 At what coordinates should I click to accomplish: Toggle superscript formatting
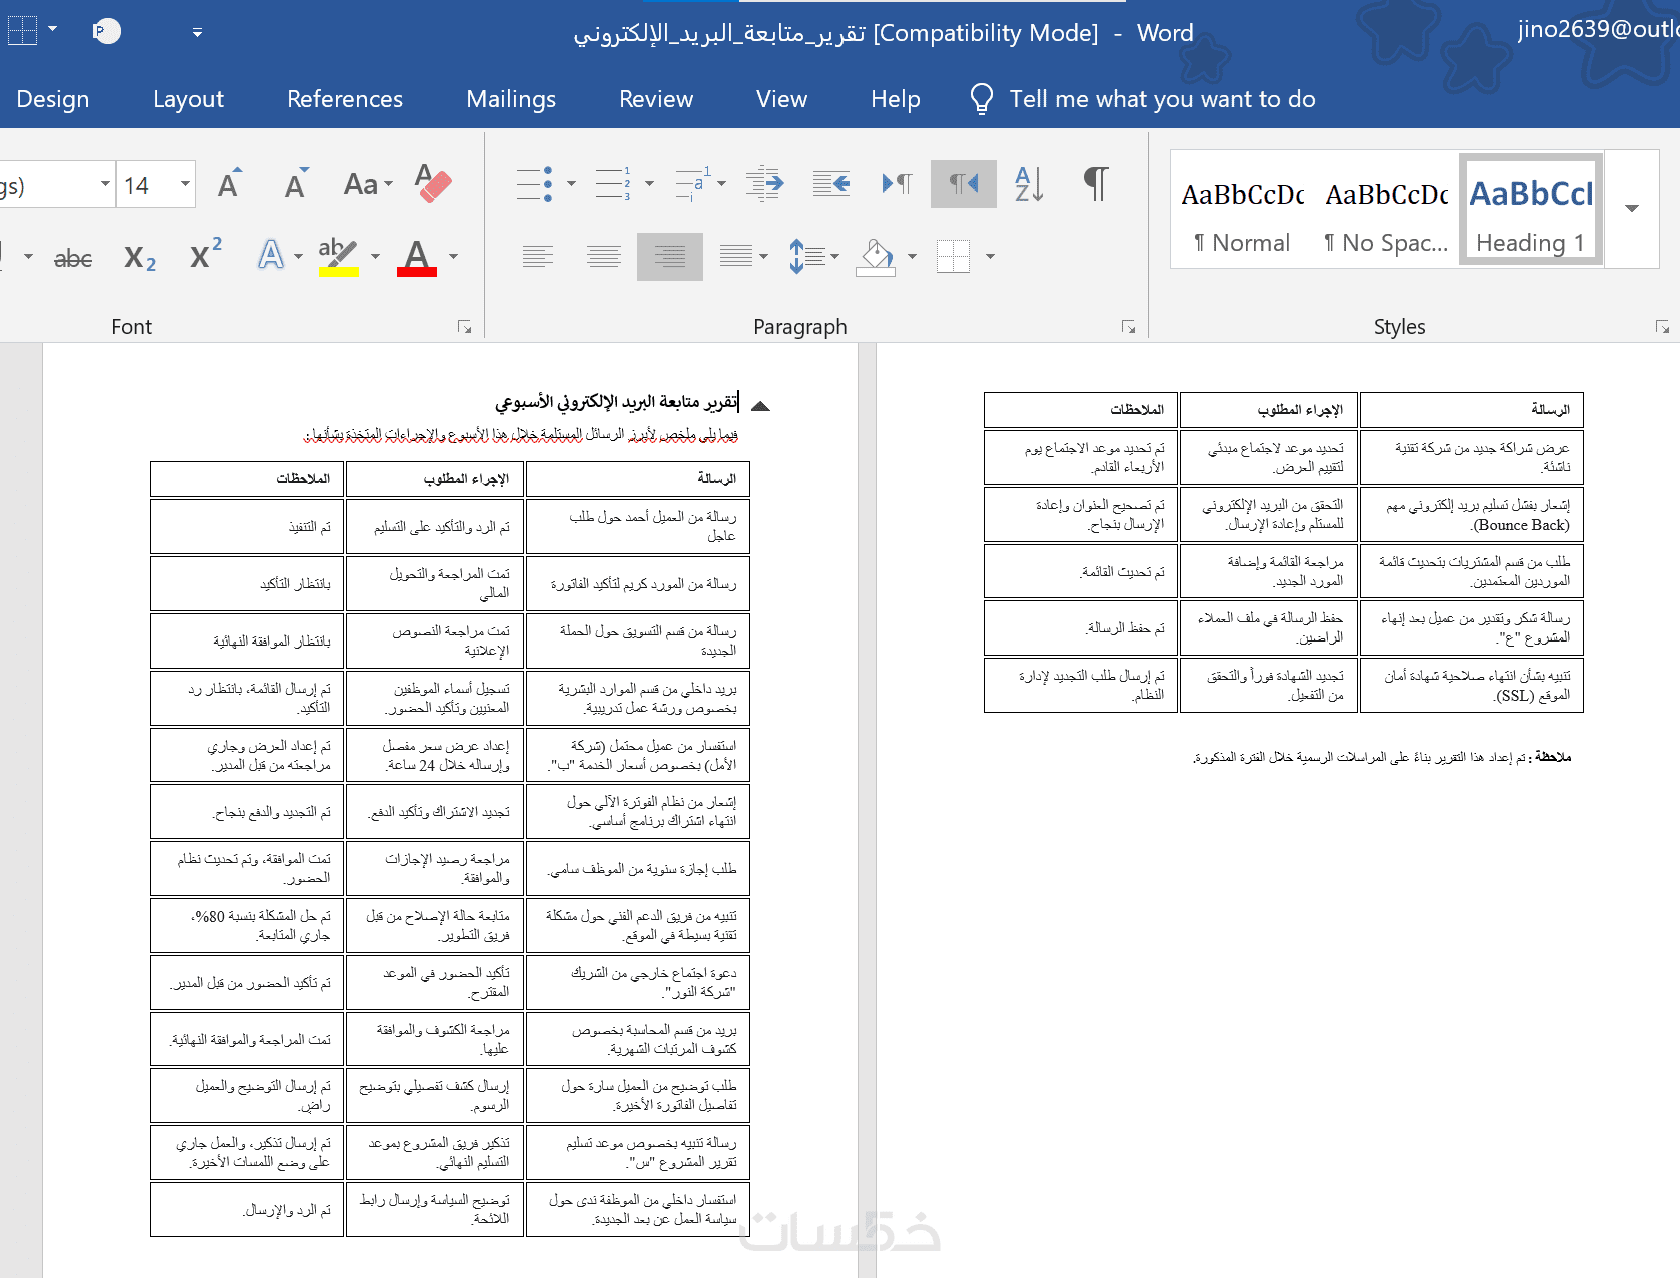tap(206, 254)
